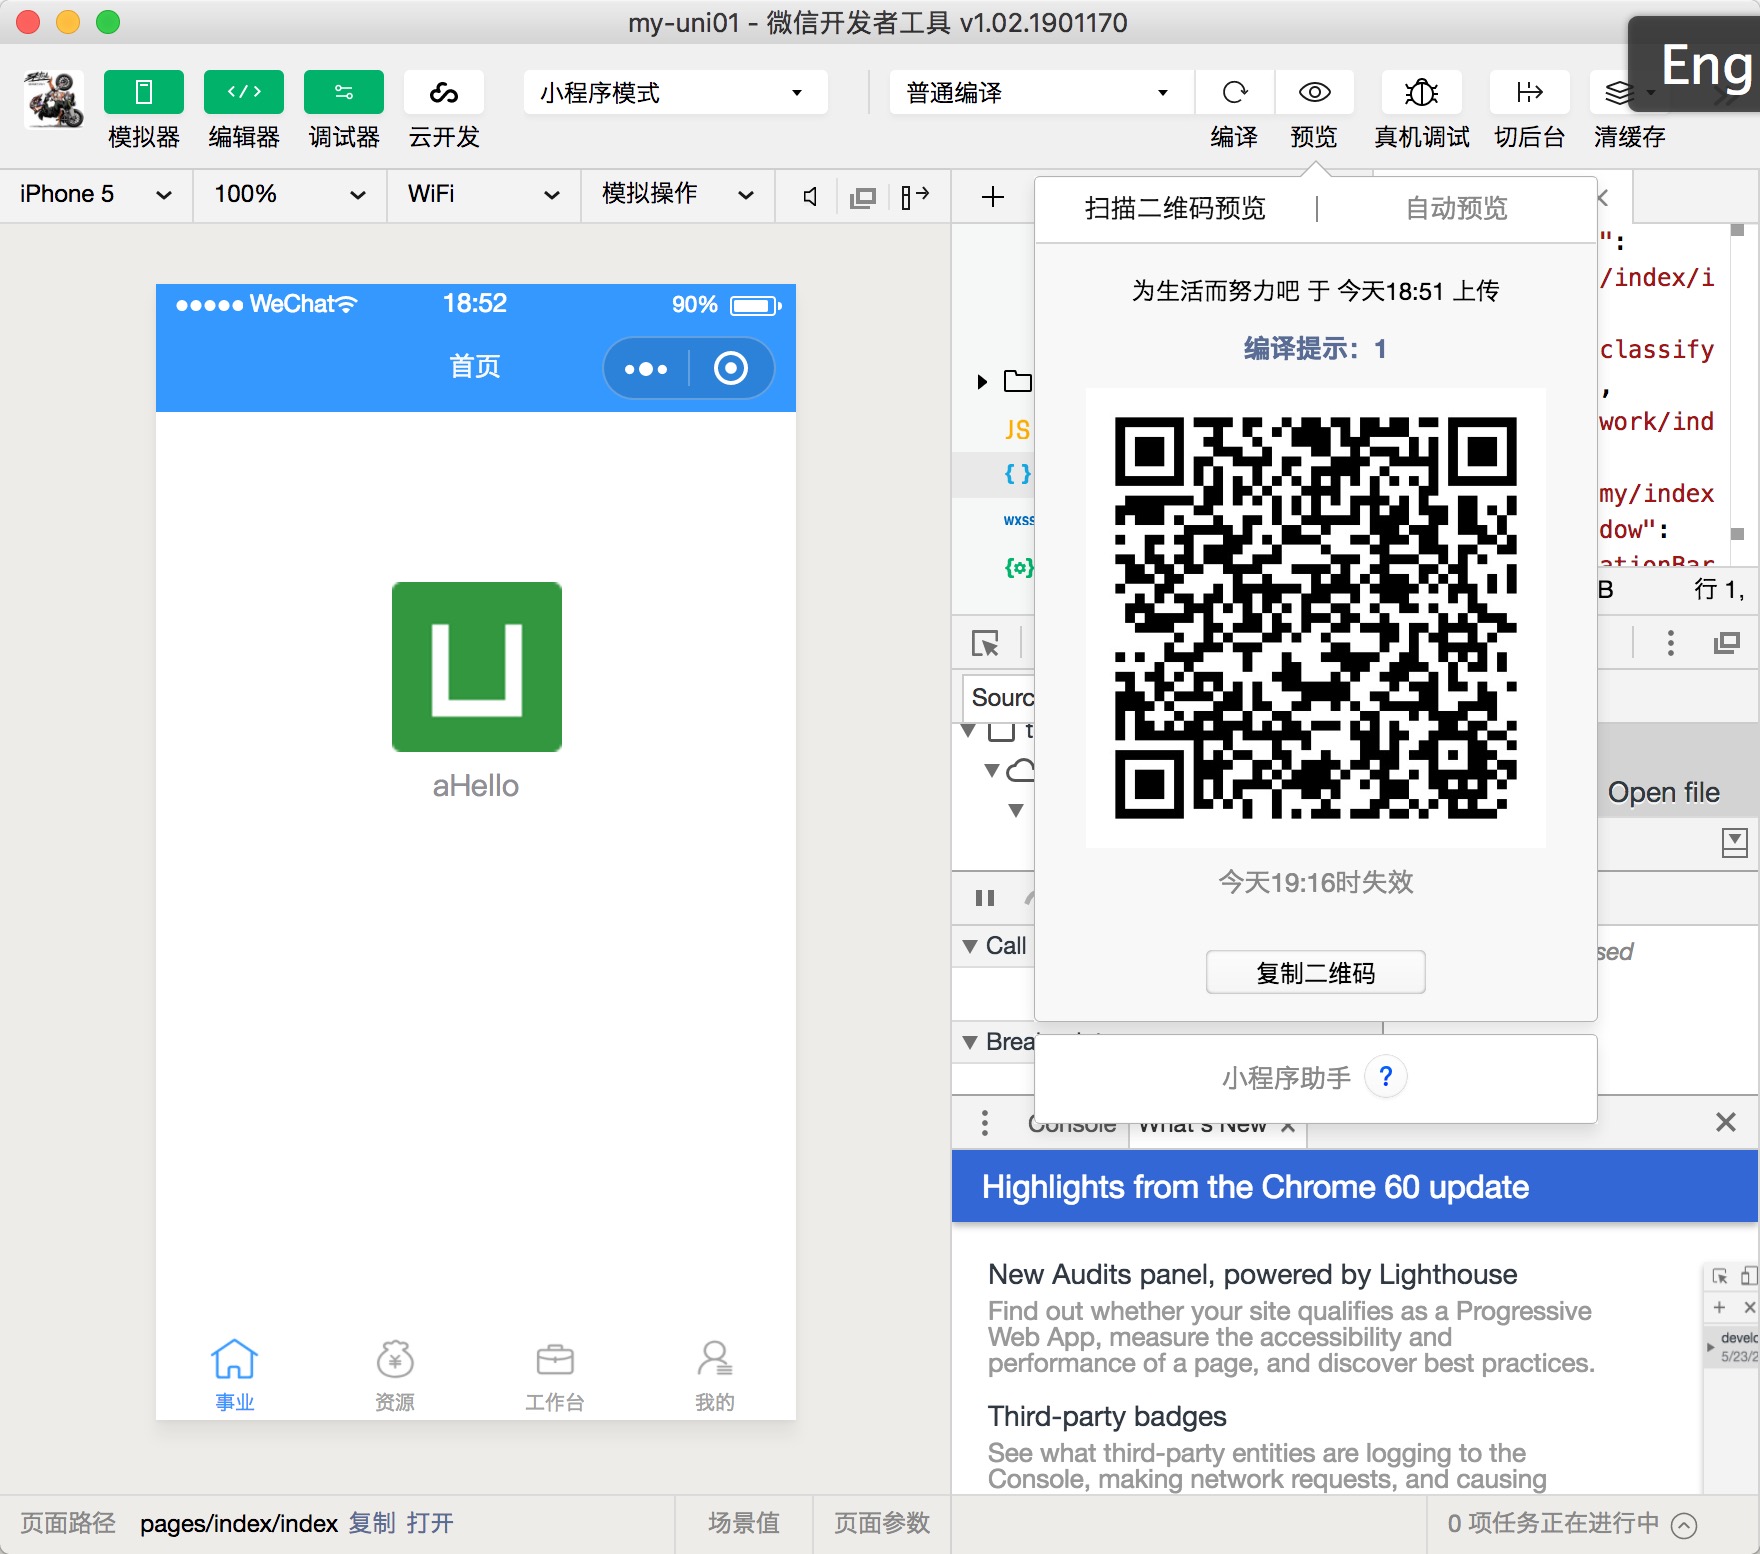
Task: Click the 切后台 switch background icon
Action: [1529, 92]
